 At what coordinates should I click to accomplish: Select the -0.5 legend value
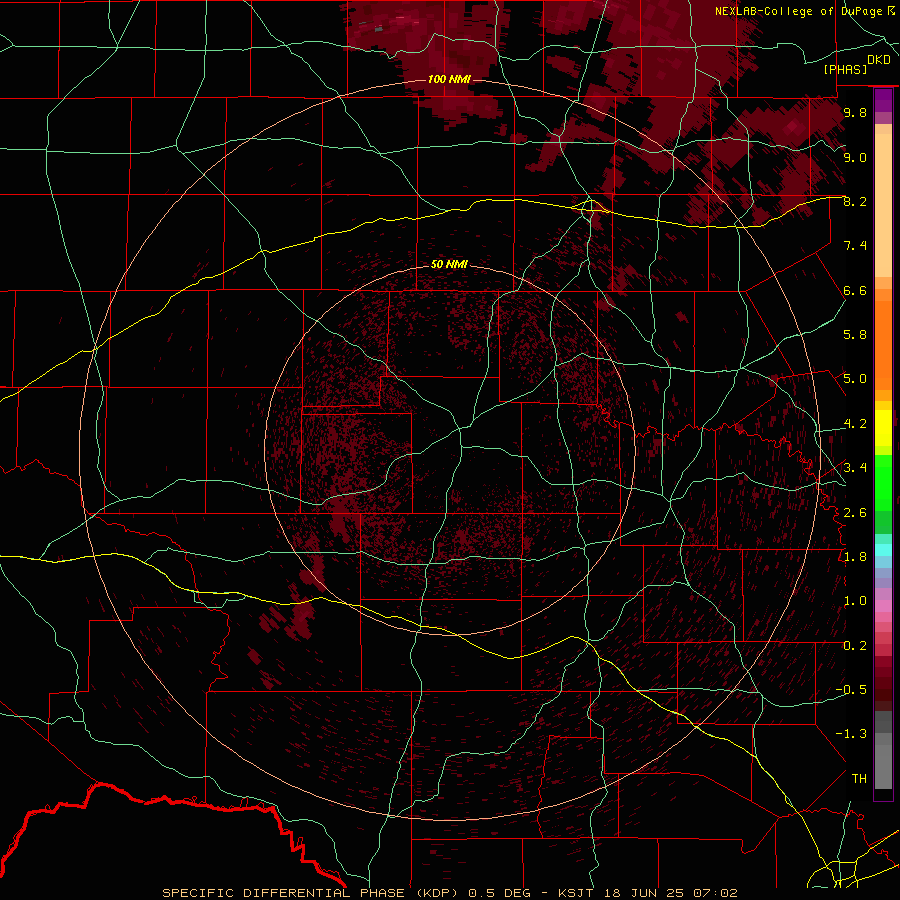click(x=851, y=690)
